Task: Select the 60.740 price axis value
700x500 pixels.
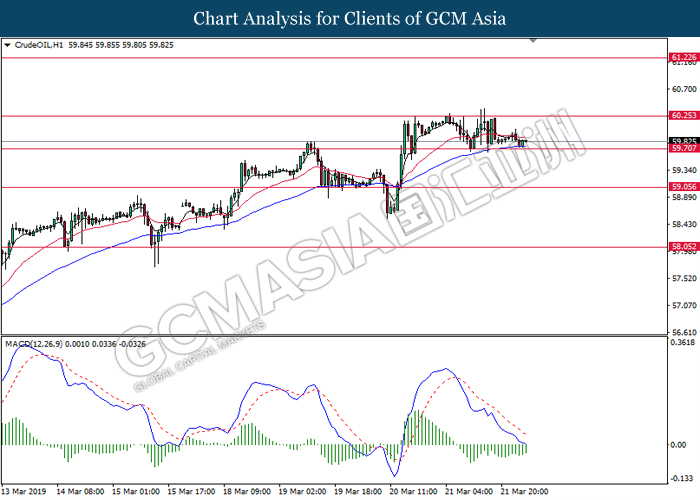Action: pyautogui.click(x=683, y=88)
